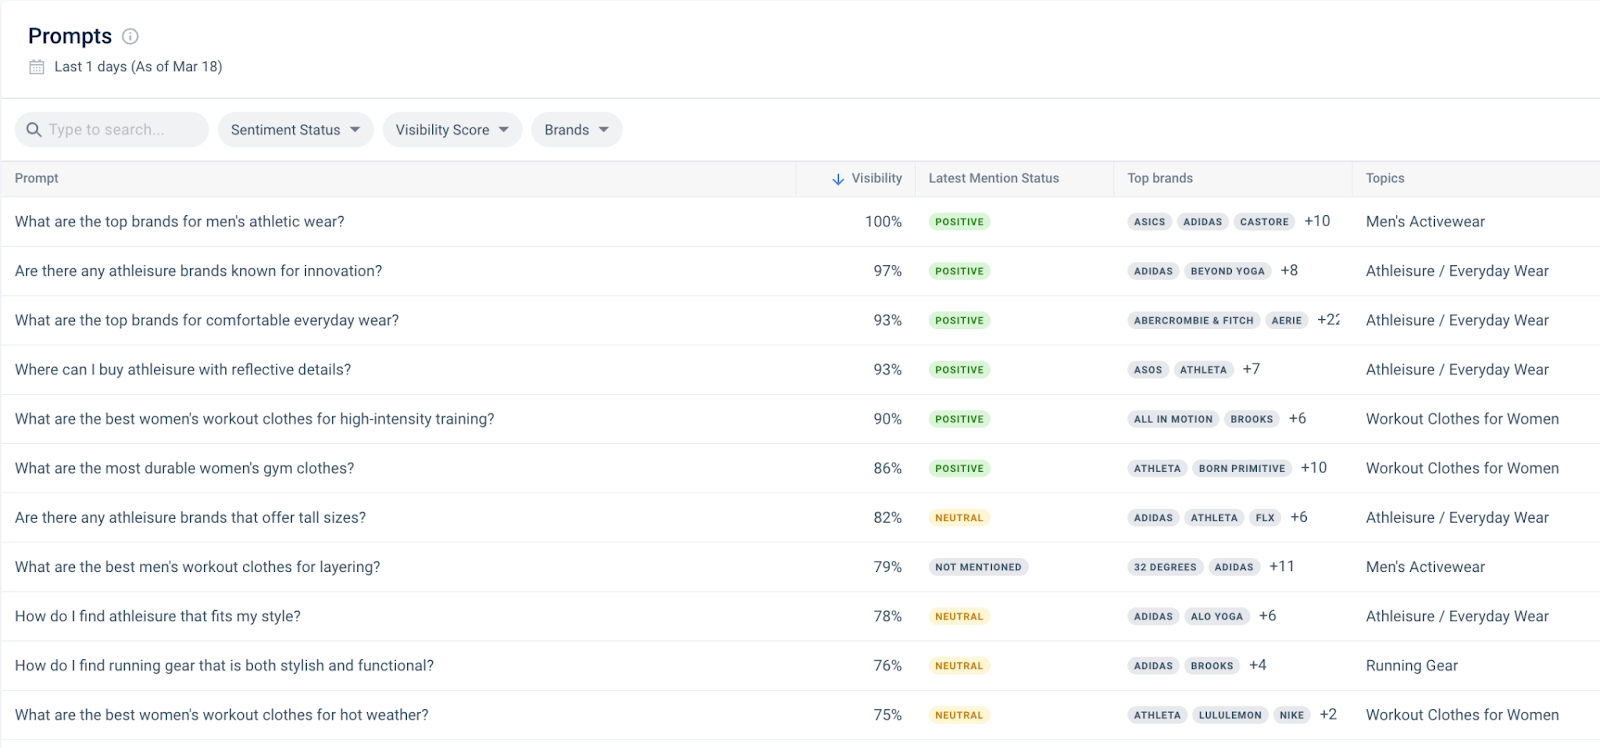Click the NIKE brand tag
The width and height of the screenshot is (1600, 748).
pos(1292,715)
